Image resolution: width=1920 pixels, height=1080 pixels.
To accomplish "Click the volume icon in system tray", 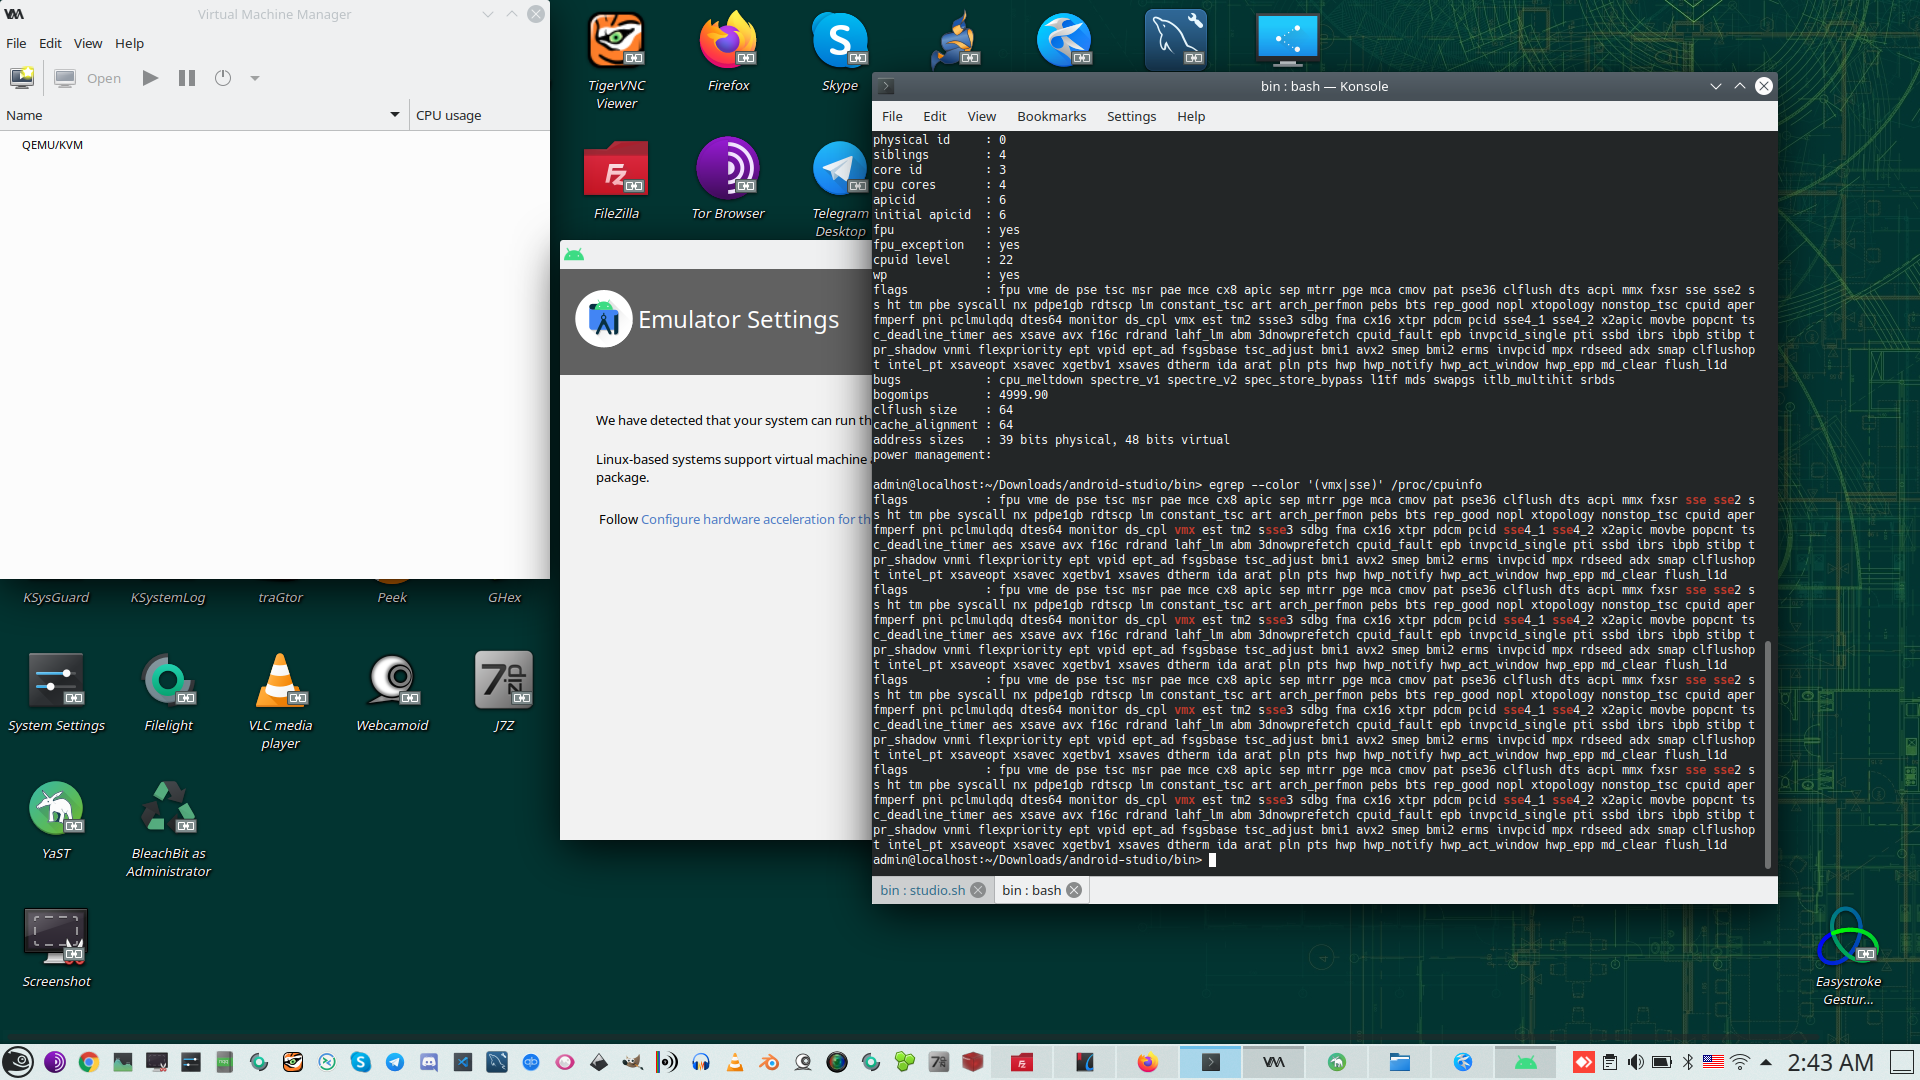I will tap(1636, 1062).
